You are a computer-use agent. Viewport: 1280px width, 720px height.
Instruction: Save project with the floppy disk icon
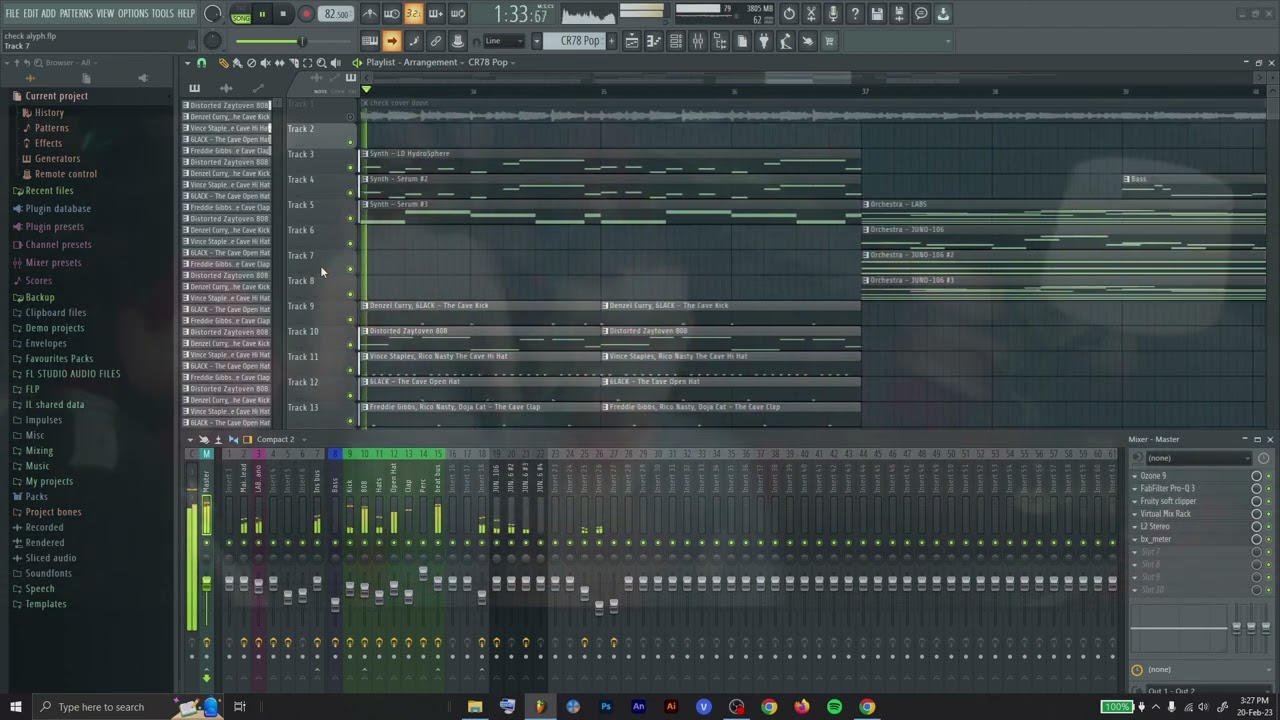click(877, 14)
